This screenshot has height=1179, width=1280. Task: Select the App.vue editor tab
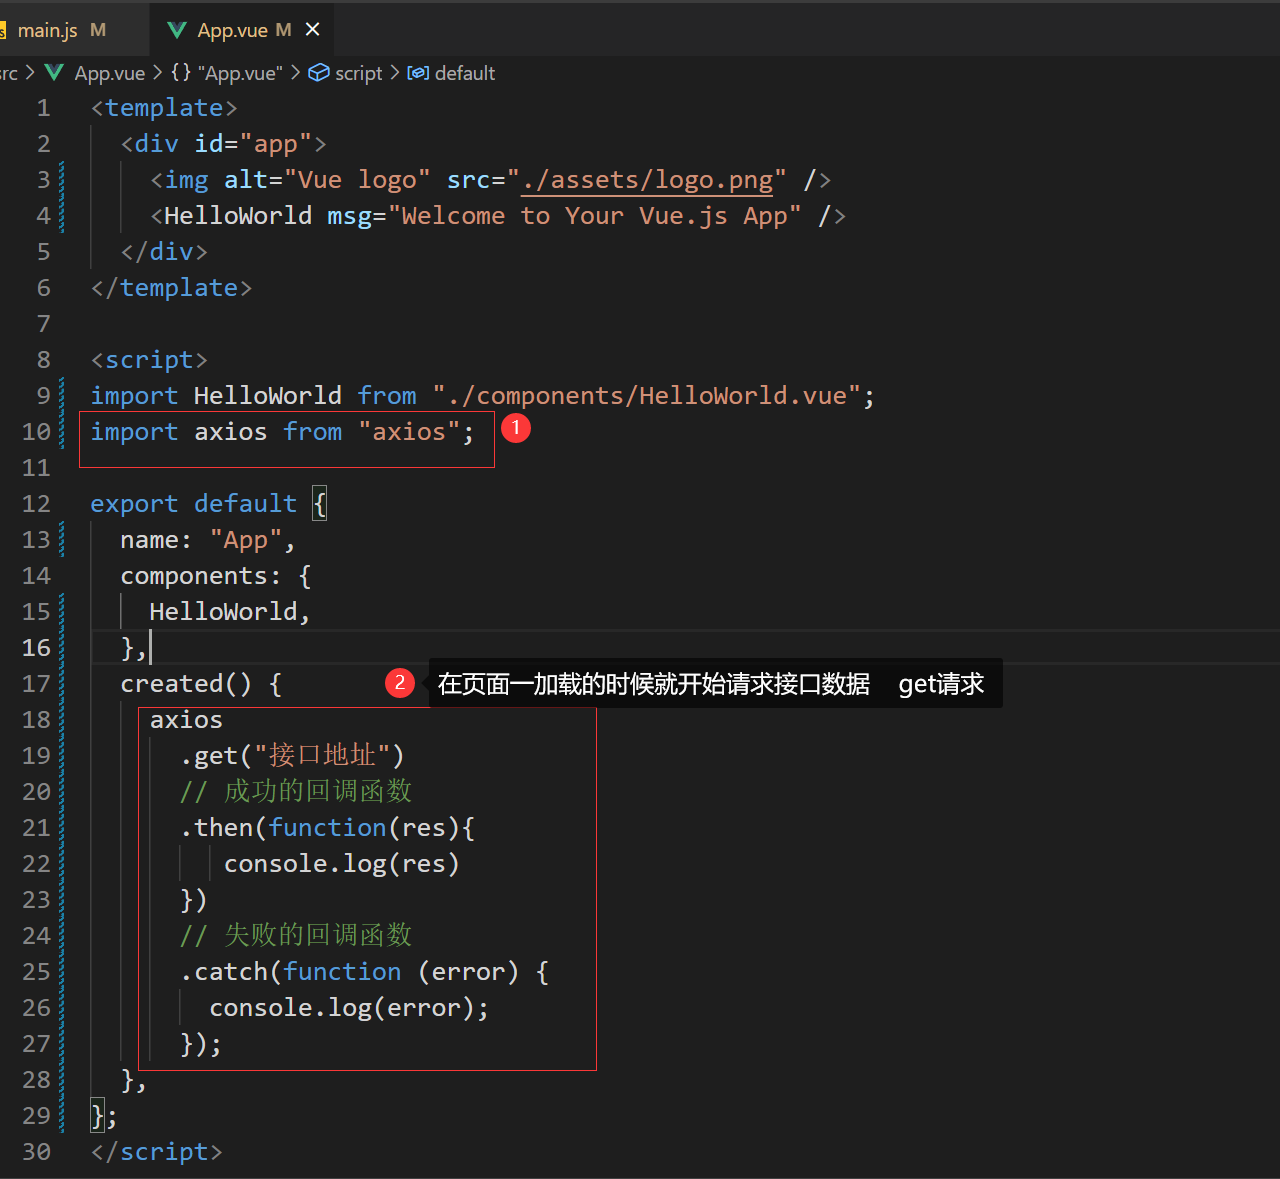coord(232,30)
